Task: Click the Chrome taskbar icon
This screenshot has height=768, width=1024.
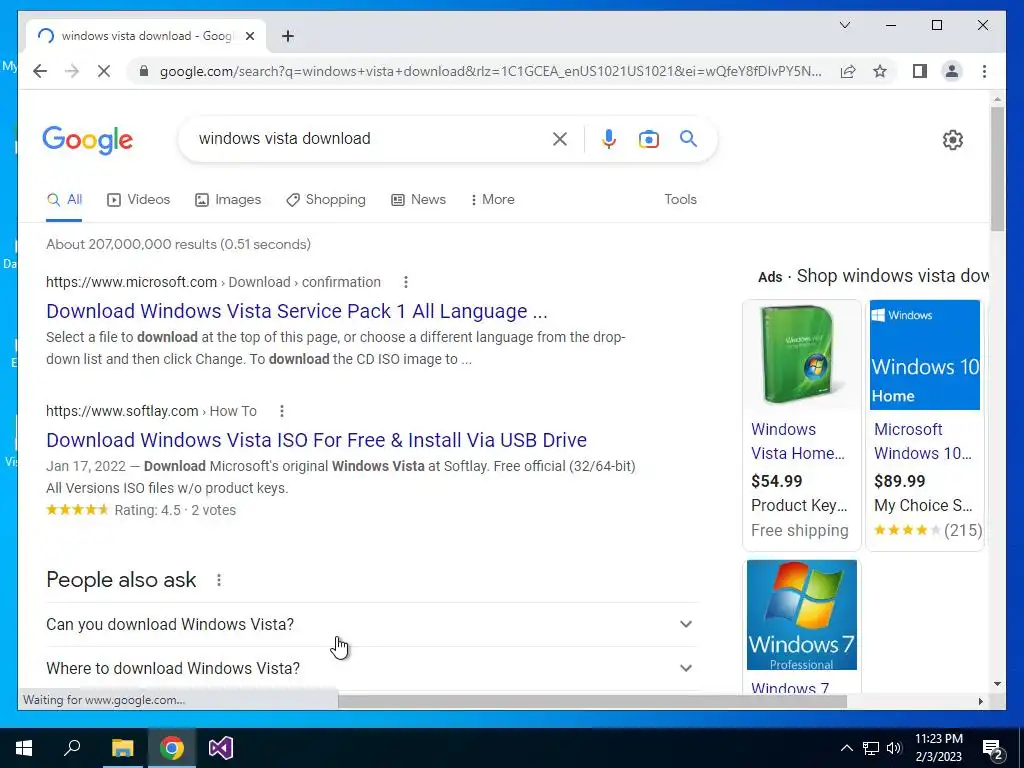Action: (172, 748)
